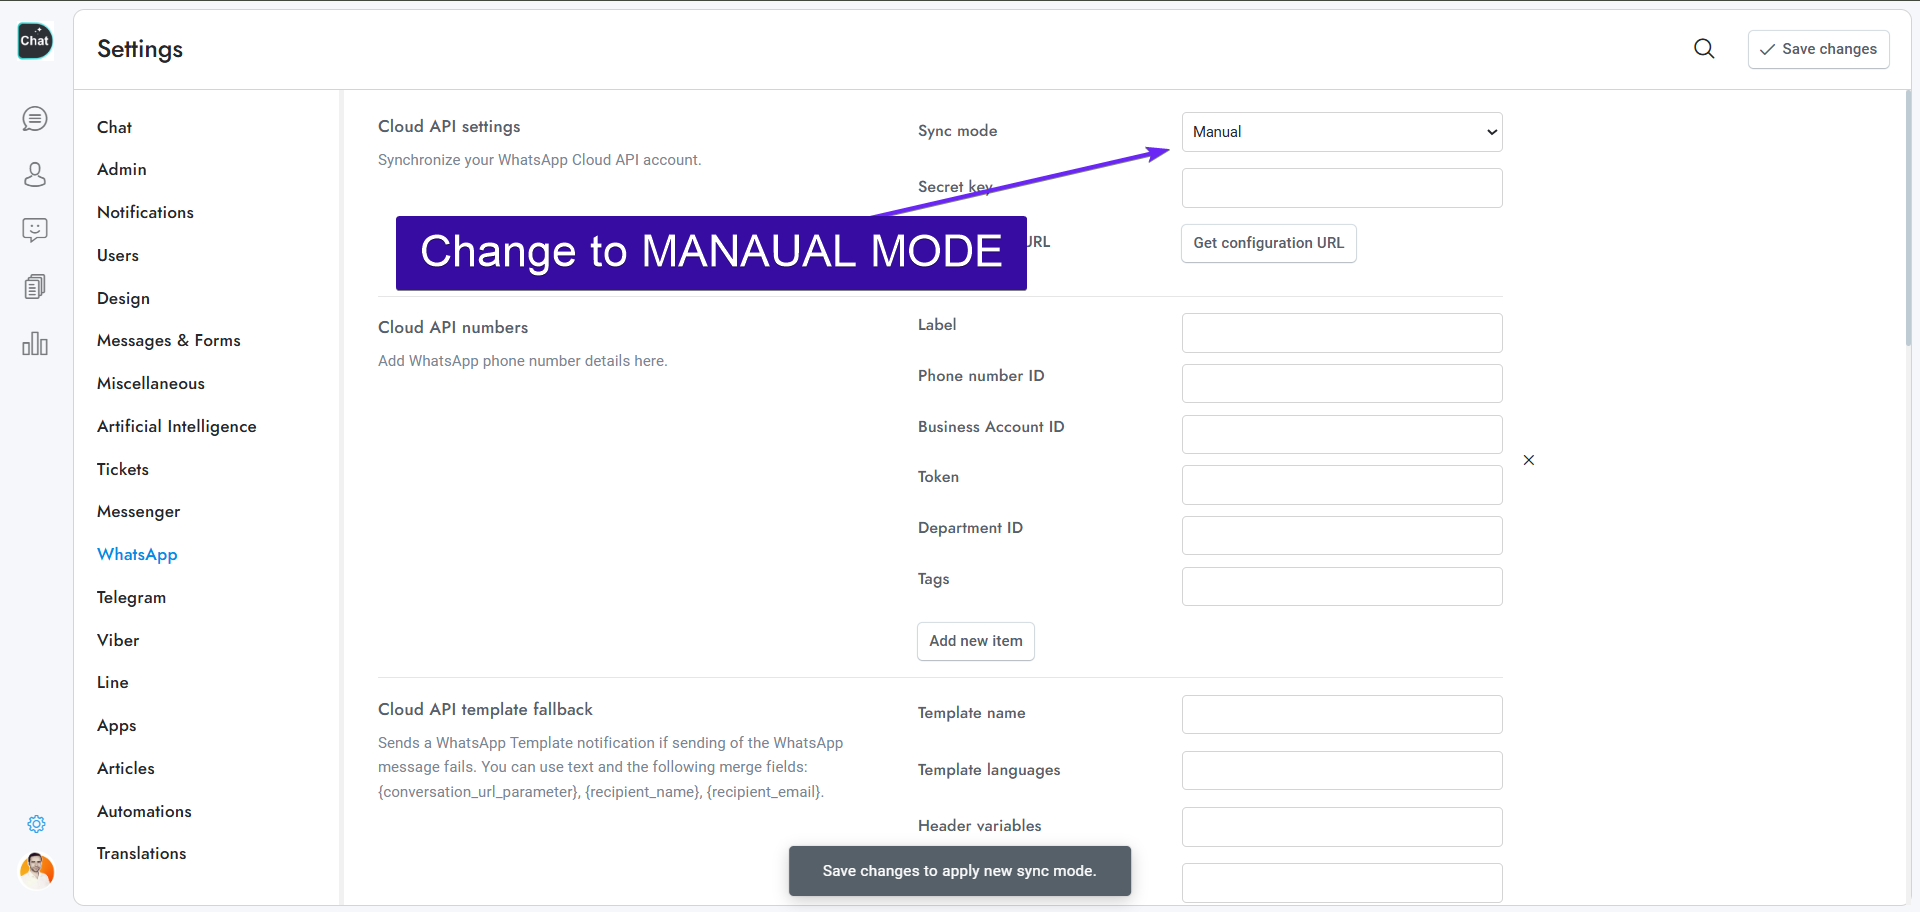
Task: Go to the Notifications settings section
Action: [x=145, y=212]
